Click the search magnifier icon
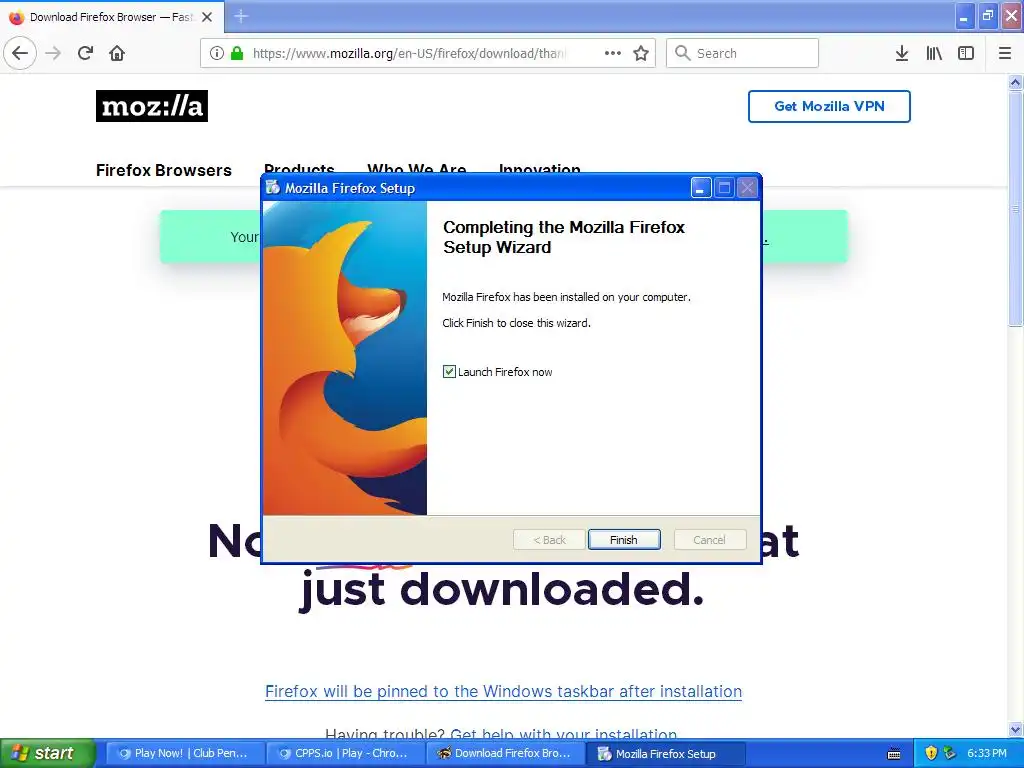Screen dimensions: 1024x768 (x=682, y=53)
